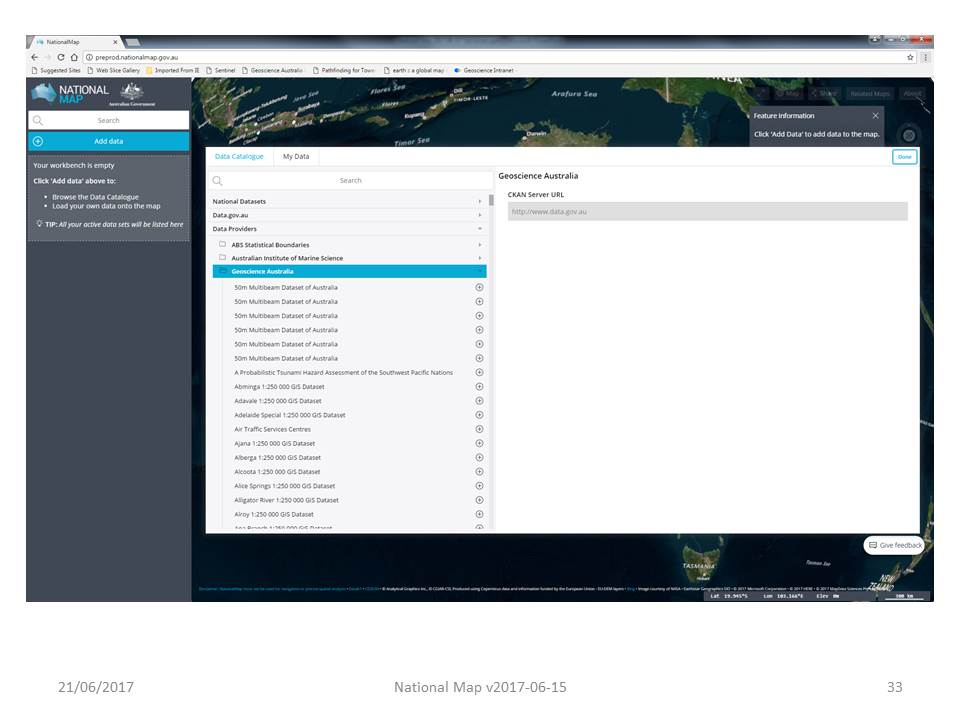Collapse the Data Providers group
Image resolution: width=960 pixels, height=720 pixels.
click(479, 228)
